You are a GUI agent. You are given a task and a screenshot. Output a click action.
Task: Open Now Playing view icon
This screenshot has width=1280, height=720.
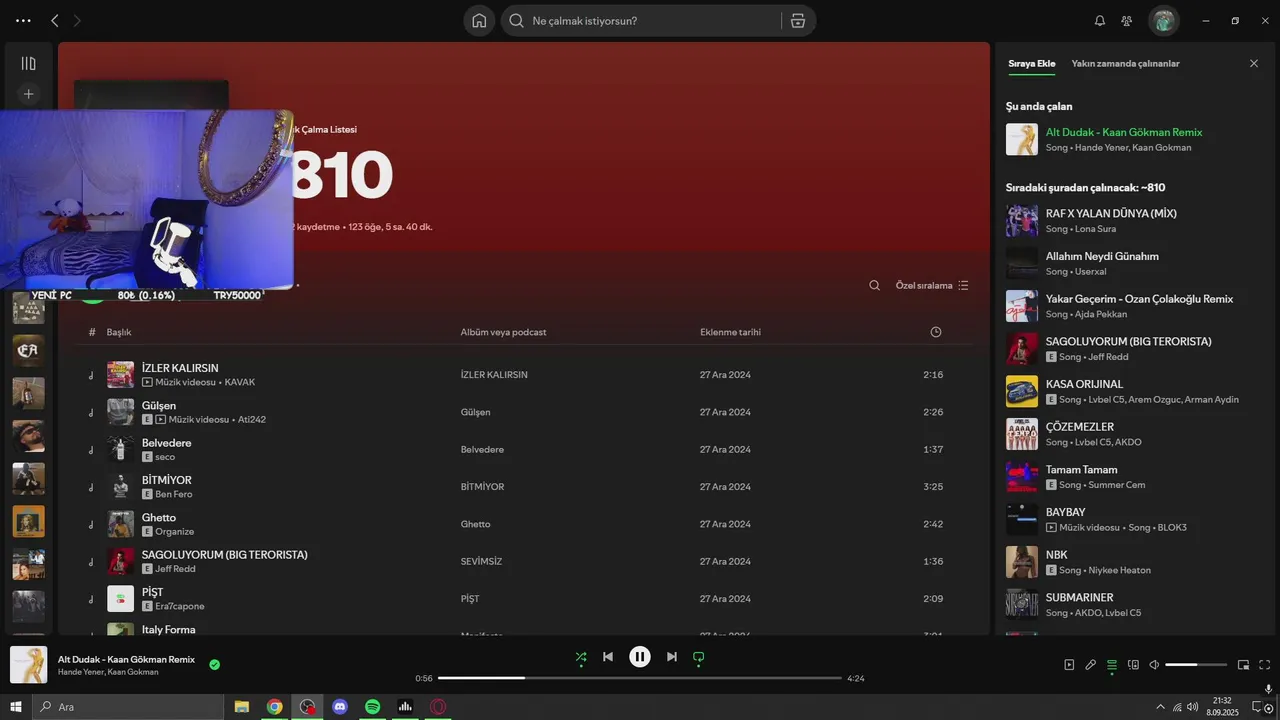(1069, 664)
